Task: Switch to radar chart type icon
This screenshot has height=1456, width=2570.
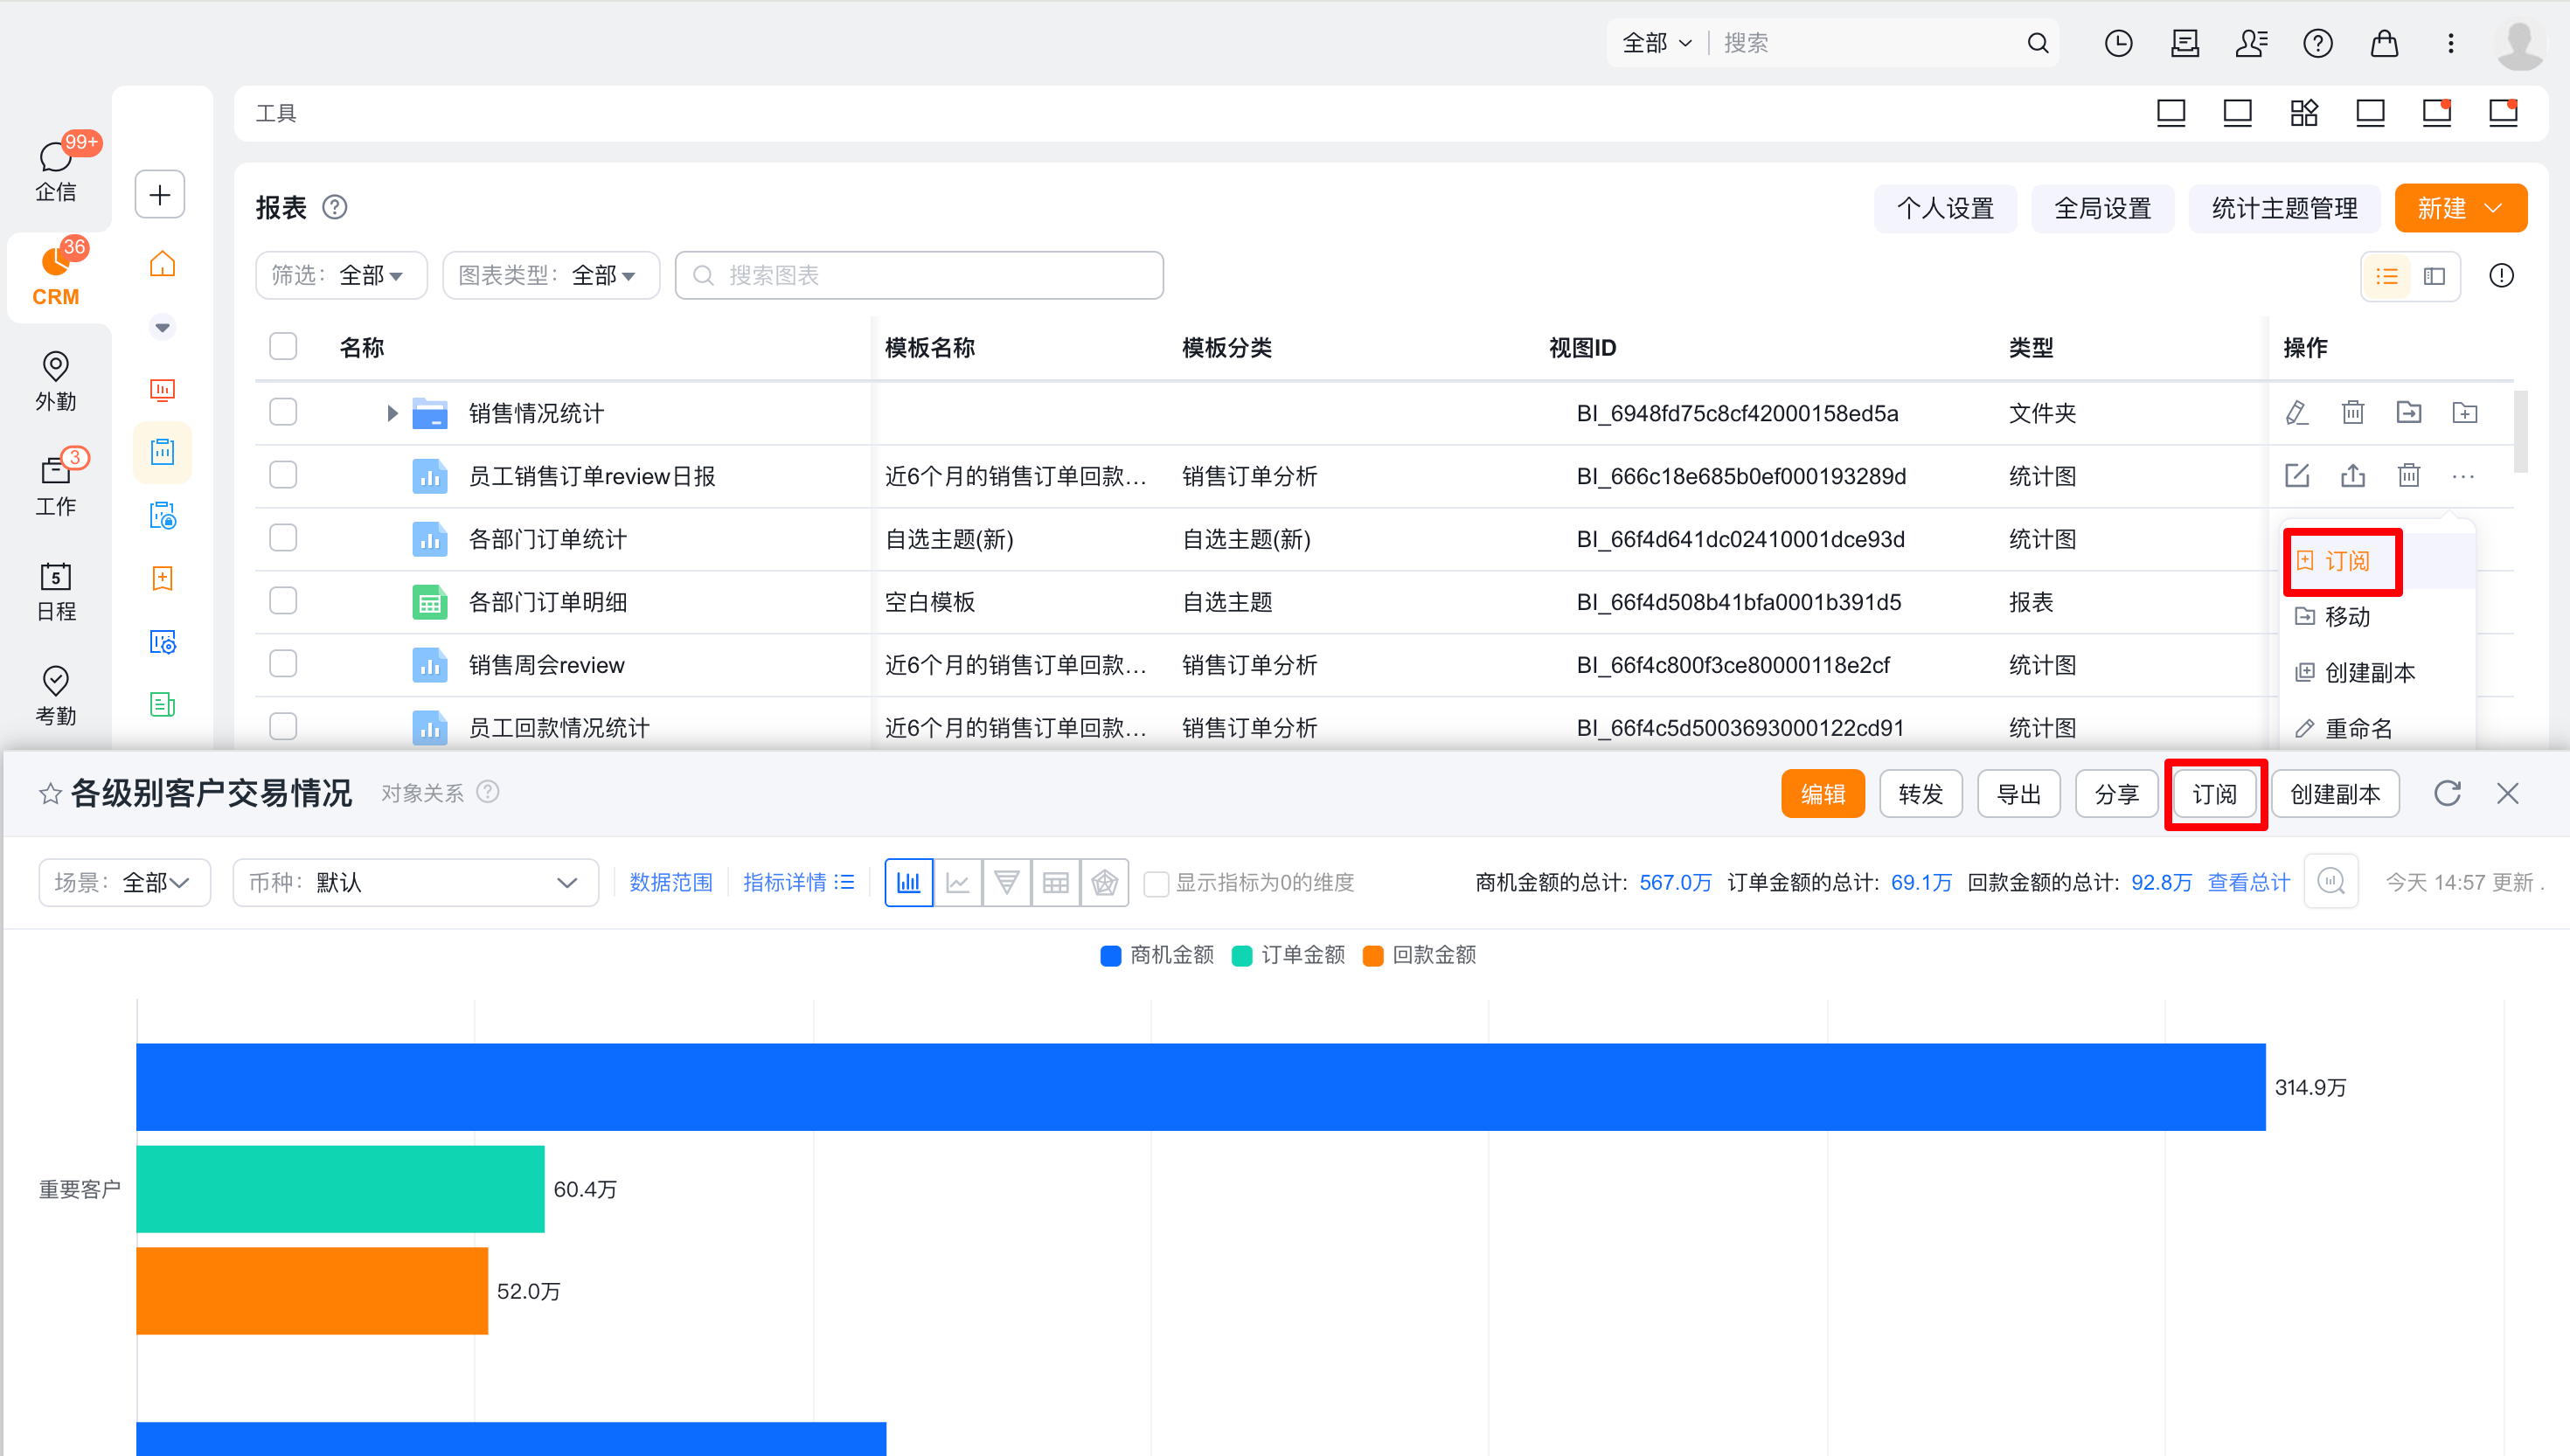Action: pyautogui.click(x=1104, y=882)
